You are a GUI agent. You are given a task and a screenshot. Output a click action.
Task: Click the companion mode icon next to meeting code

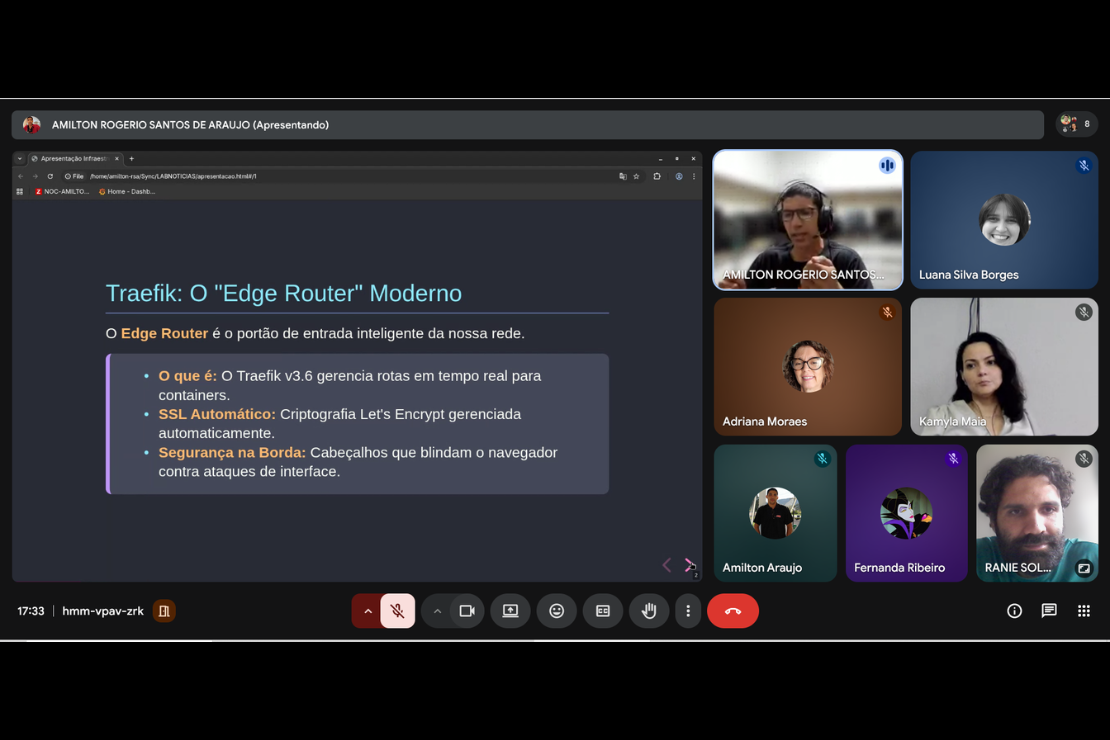click(x=164, y=611)
